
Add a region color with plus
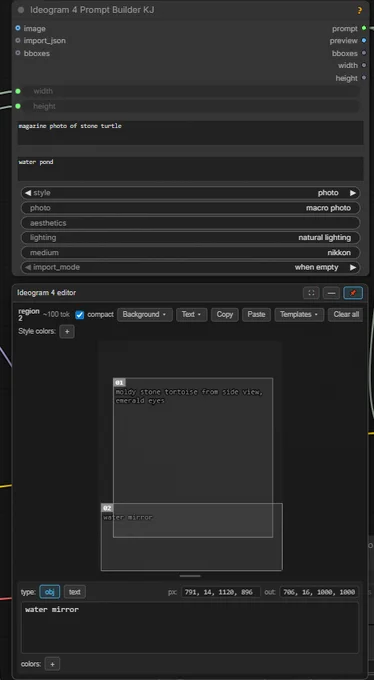coord(52,664)
